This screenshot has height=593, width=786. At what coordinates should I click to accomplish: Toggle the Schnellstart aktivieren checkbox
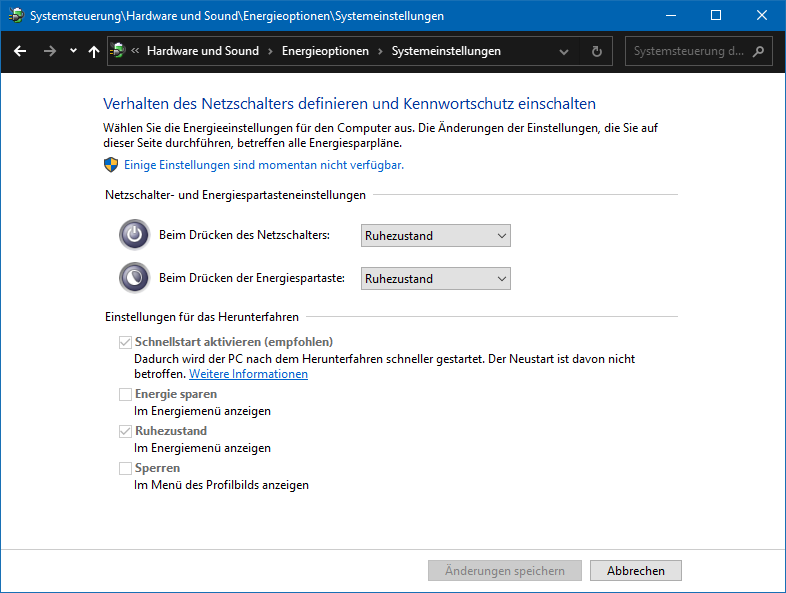click(125, 342)
